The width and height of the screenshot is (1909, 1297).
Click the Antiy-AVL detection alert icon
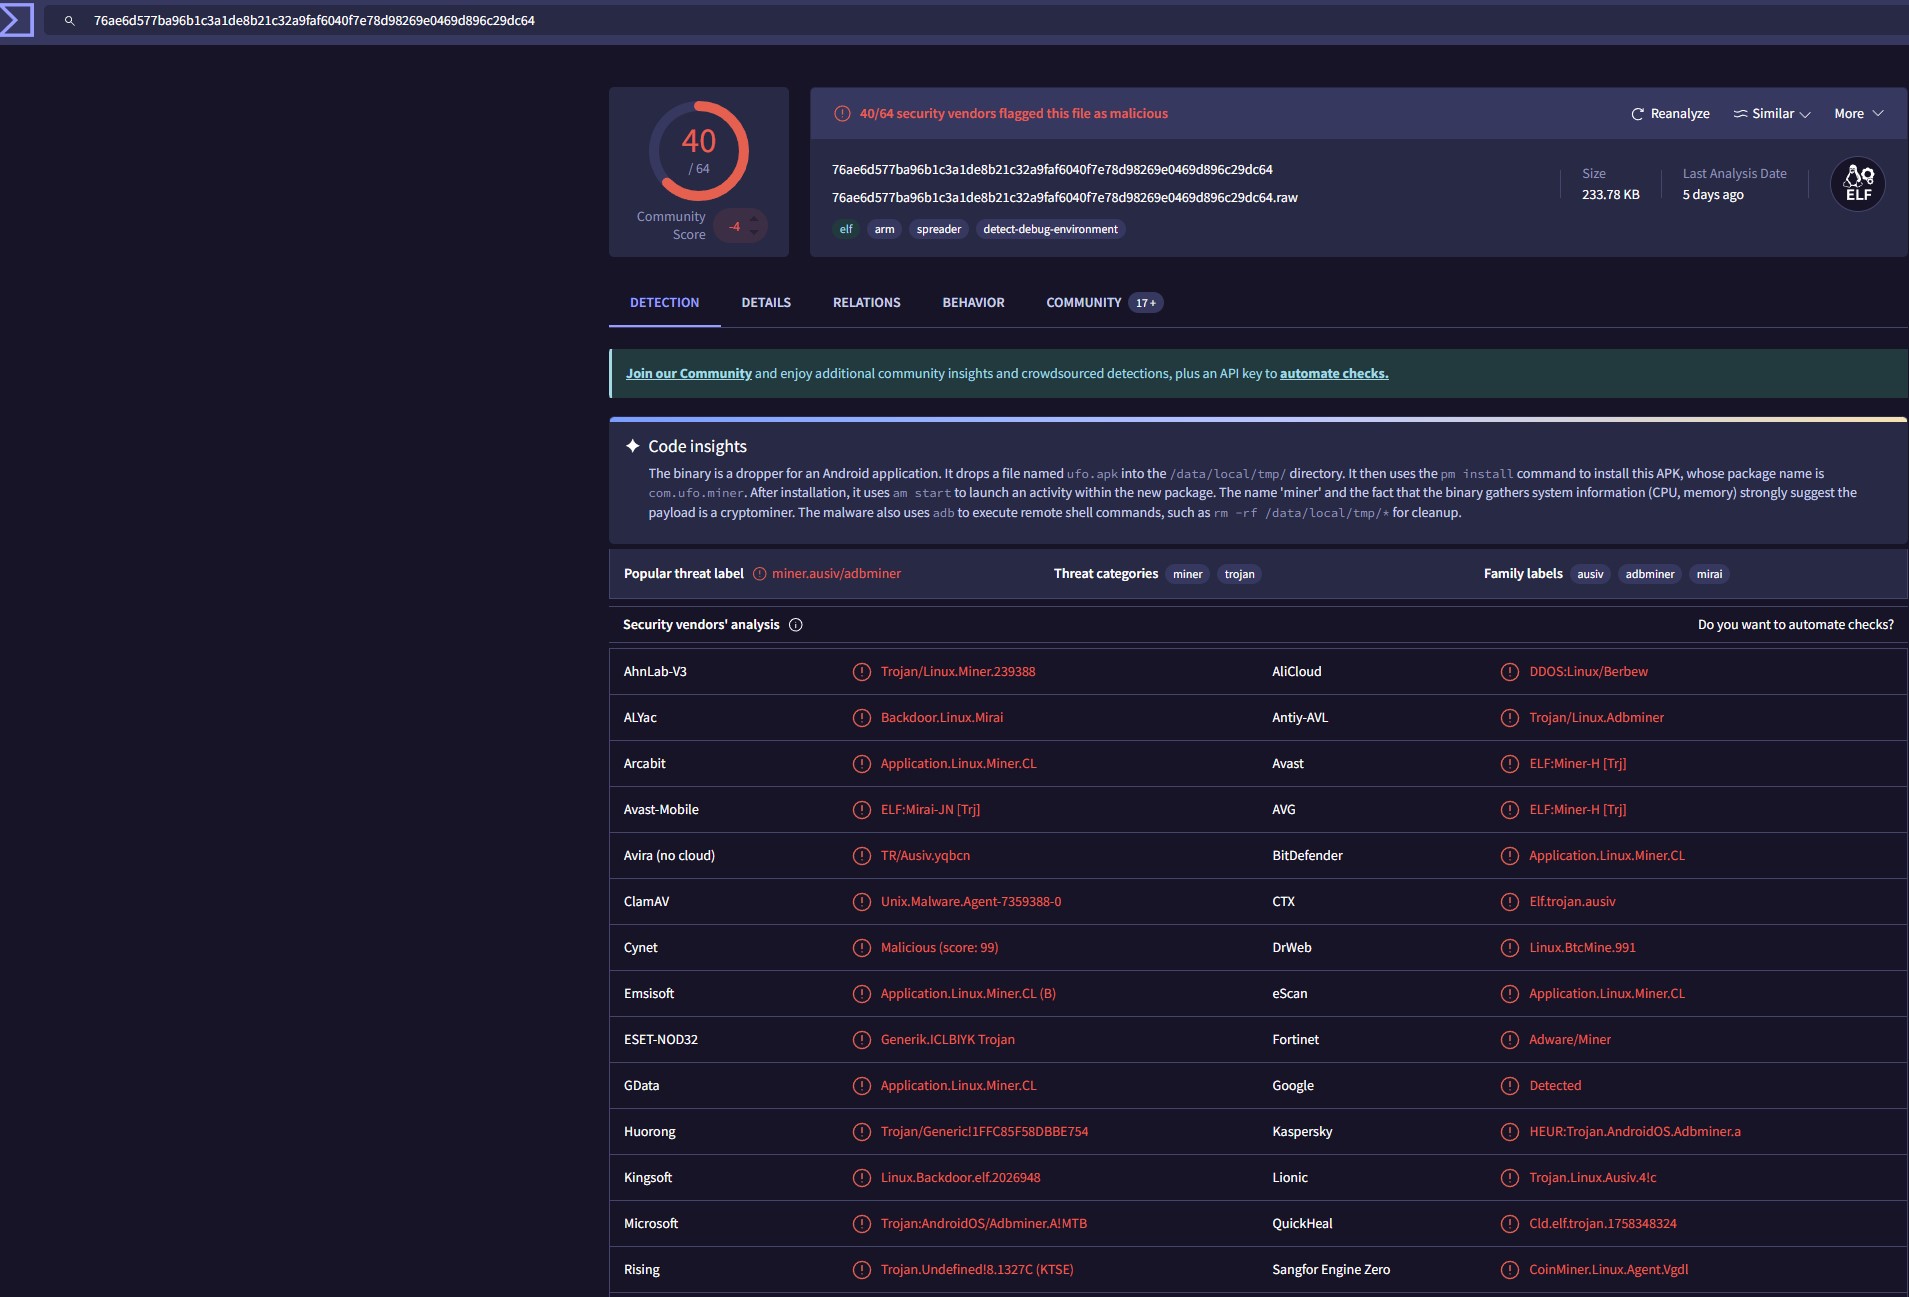(1510, 718)
